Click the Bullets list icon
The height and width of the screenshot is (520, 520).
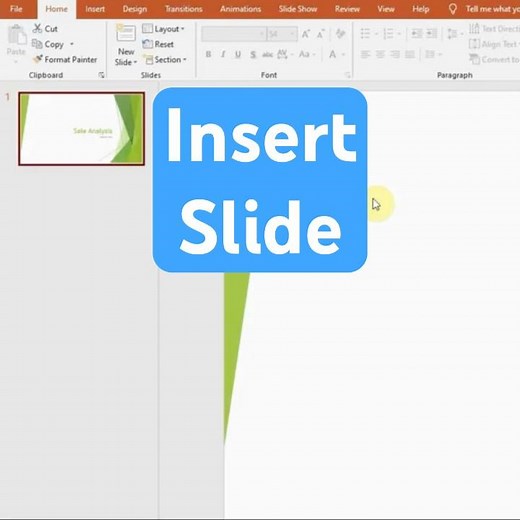[x=366, y=34]
